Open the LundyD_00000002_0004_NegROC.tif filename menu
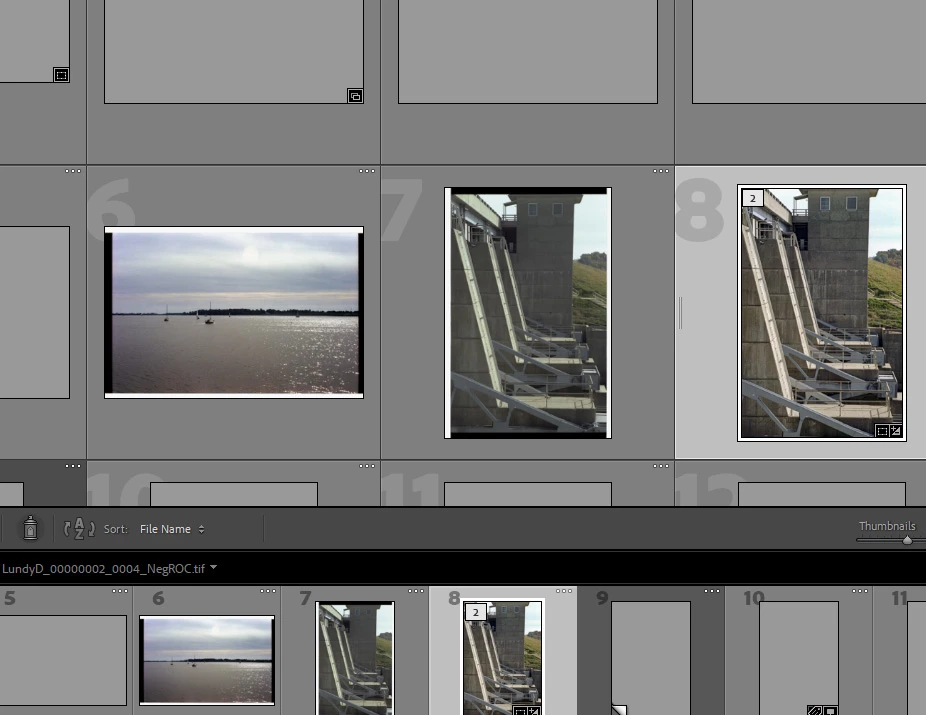 coord(110,569)
